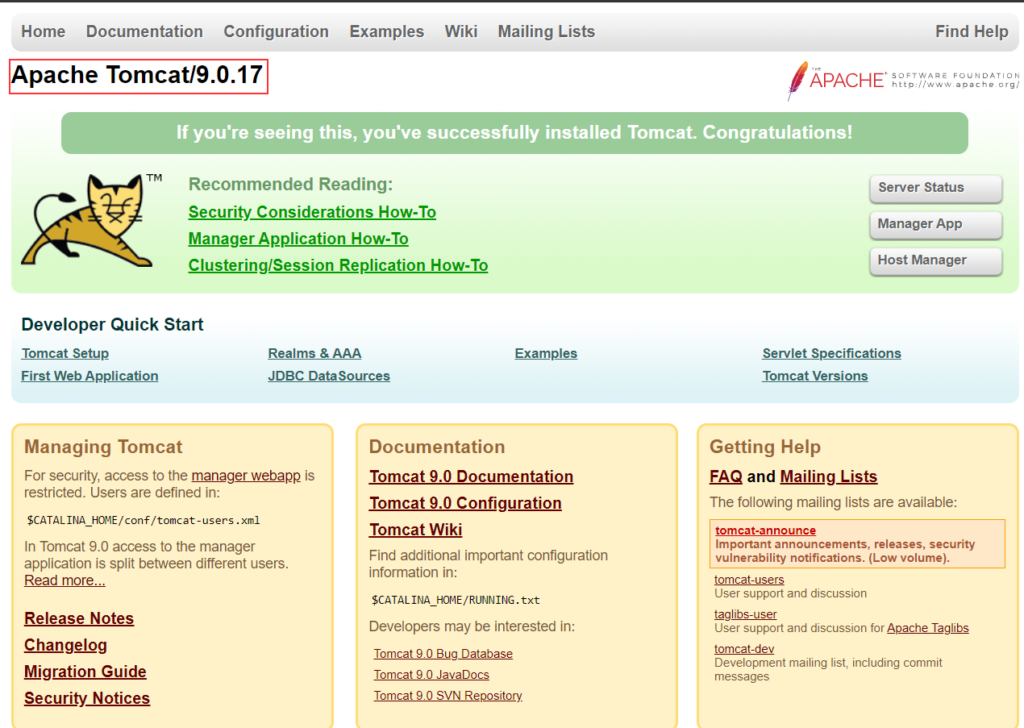The image size is (1024, 728).
Task: Click the Tomcat cat mascot logo
Action: coord(87,222)
